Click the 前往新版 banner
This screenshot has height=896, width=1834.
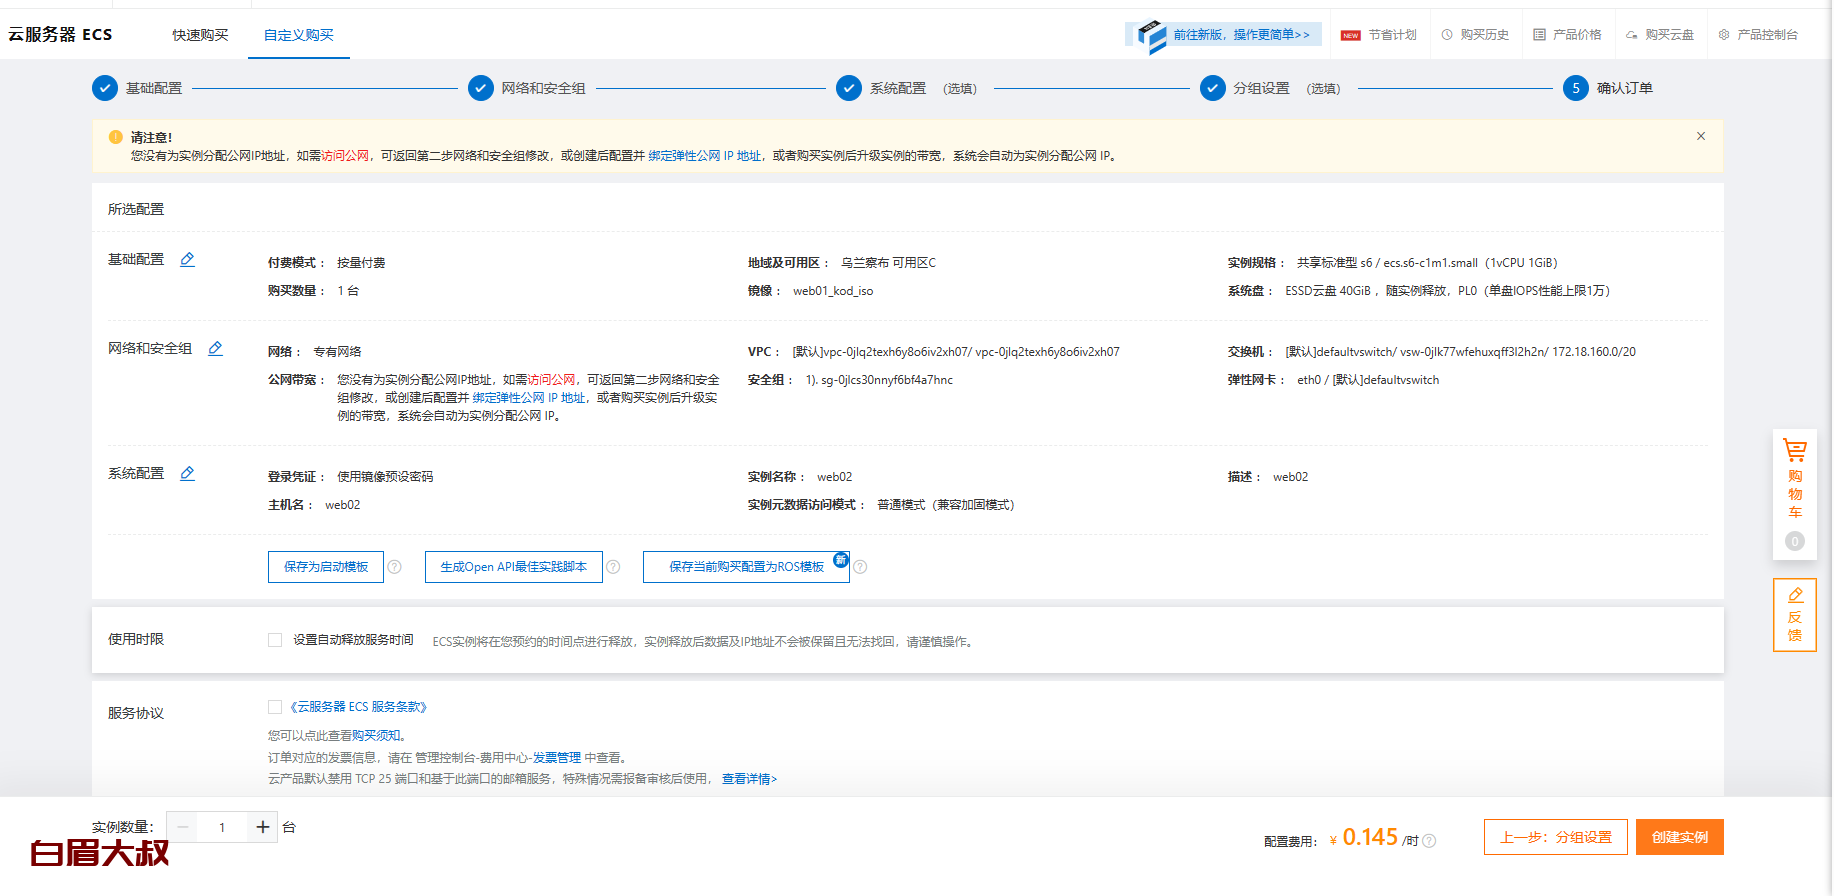point(1223,35)
